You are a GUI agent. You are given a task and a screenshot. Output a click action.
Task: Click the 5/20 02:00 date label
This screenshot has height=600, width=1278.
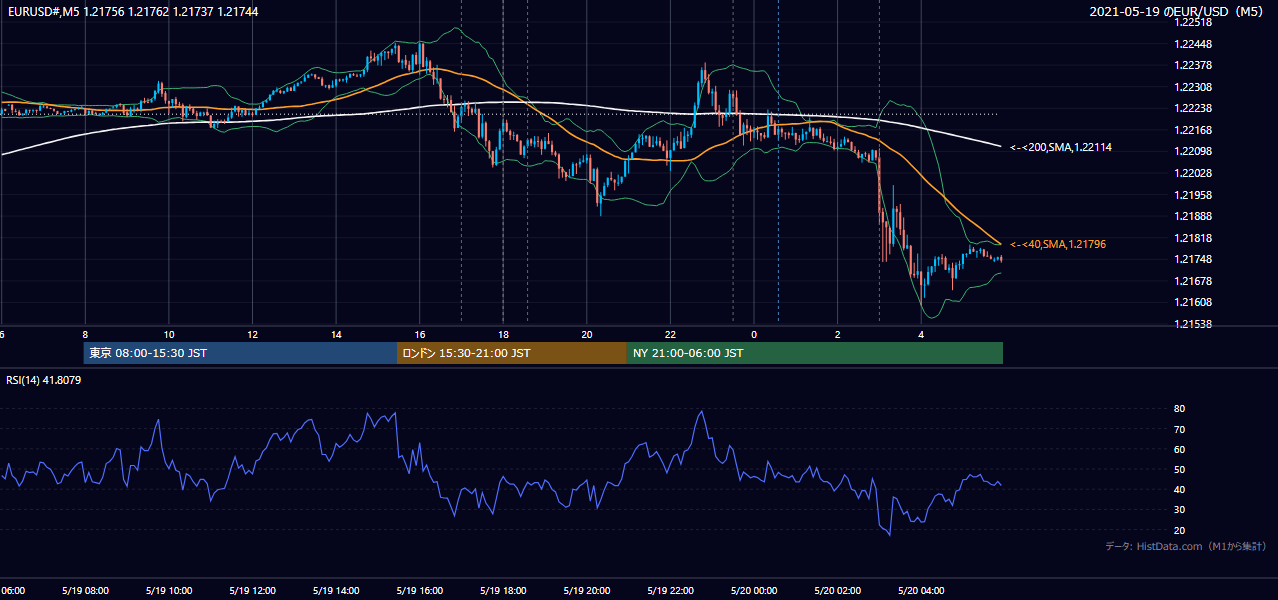pyautogui.click(x=836, y=590)
